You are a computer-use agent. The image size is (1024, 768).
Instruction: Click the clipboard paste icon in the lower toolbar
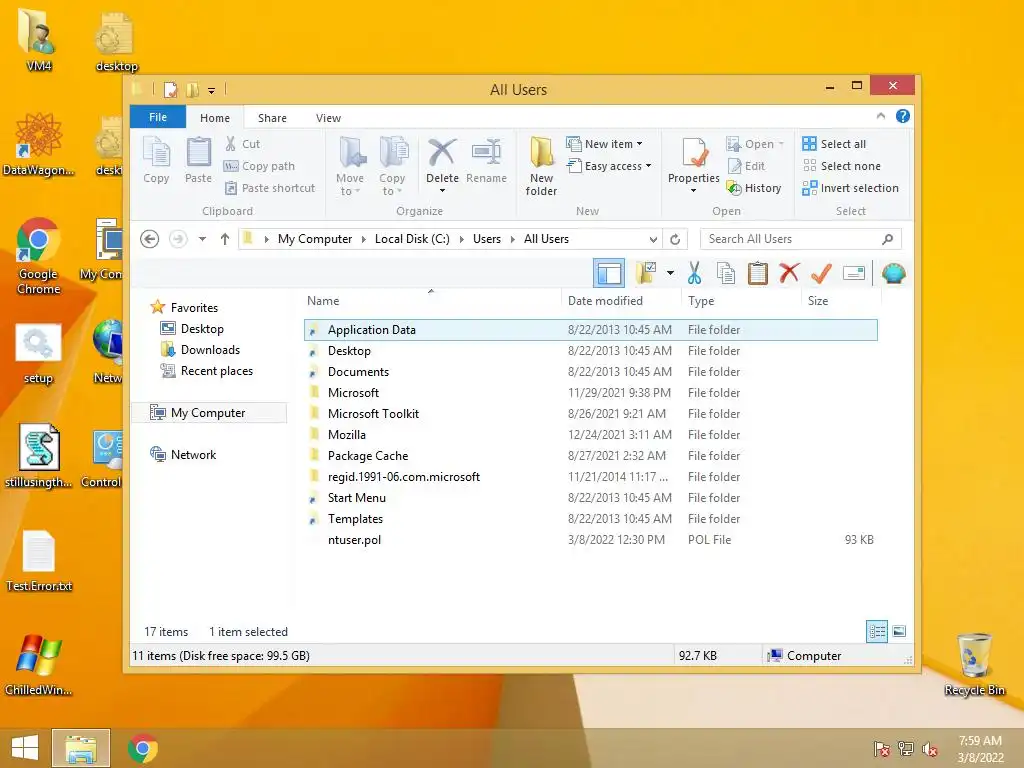(758, 273)
